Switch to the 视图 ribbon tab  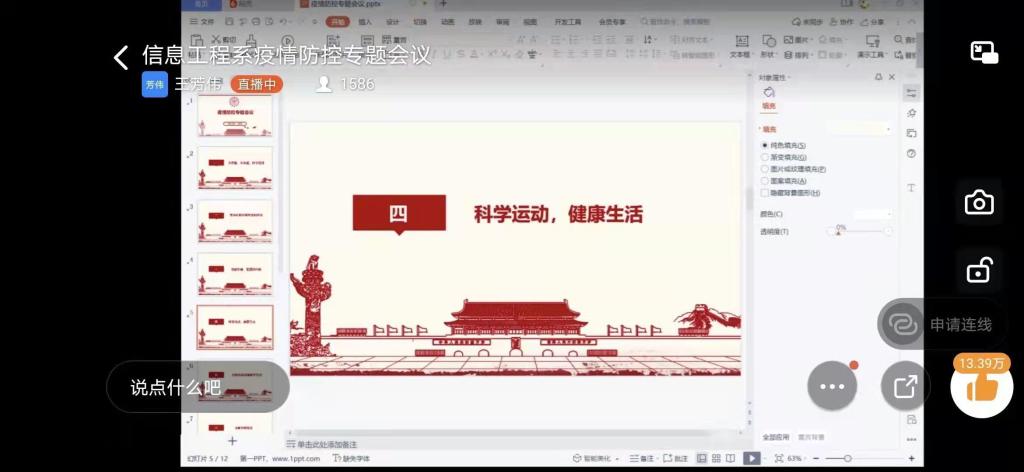point(530,22)
